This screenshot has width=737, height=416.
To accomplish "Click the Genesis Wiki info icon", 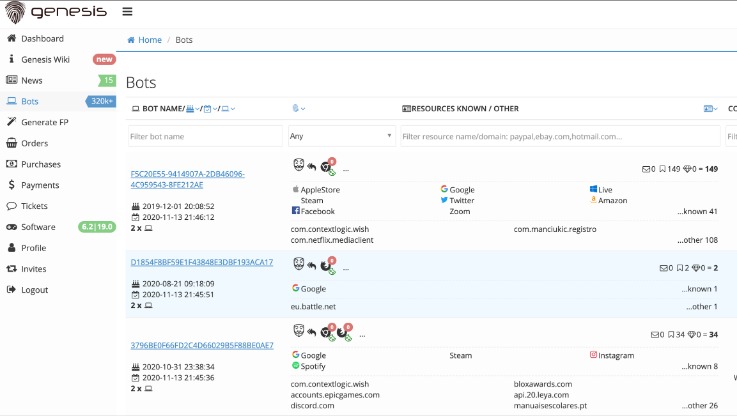I will [11, 59].
